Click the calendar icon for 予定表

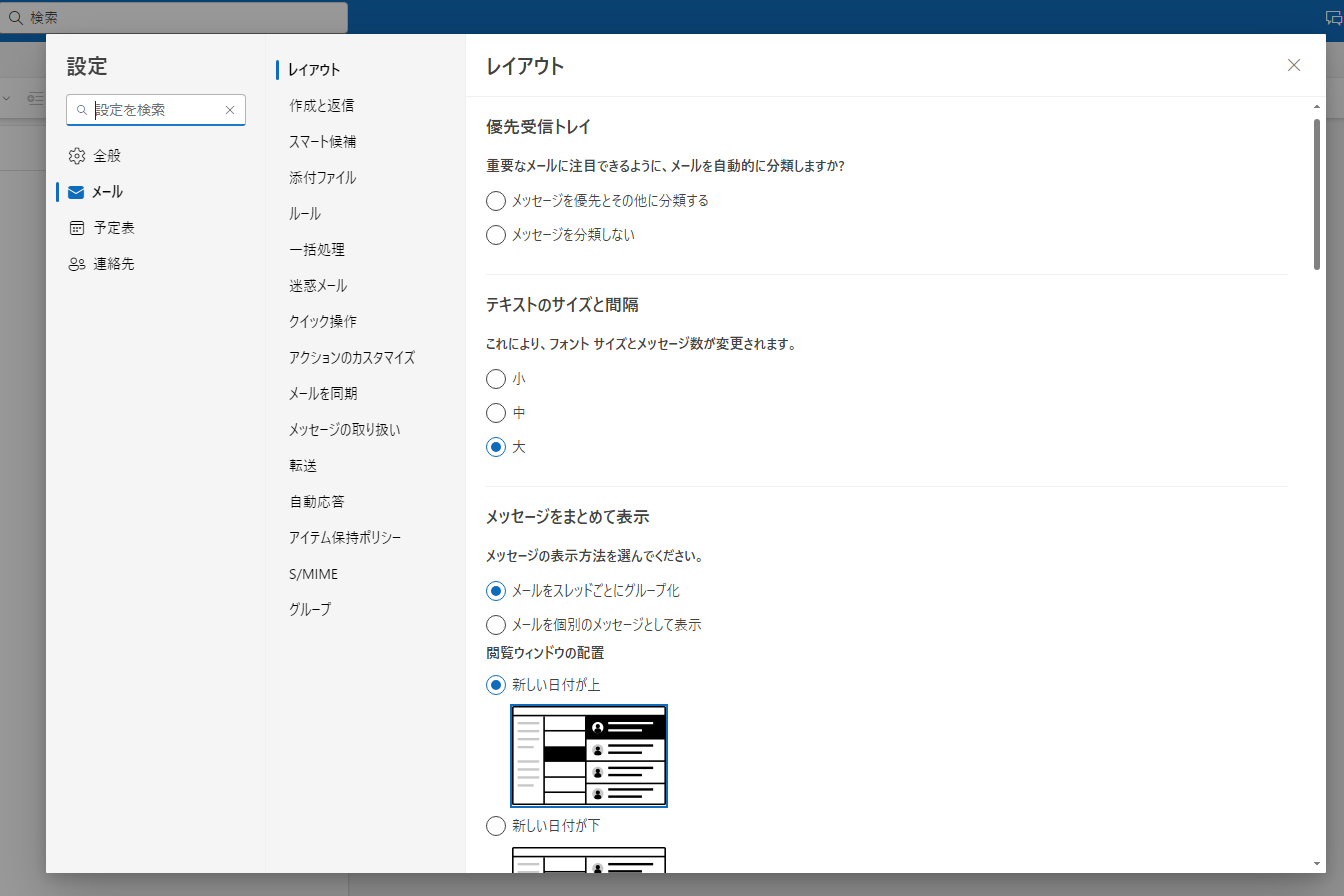tap(77, 228)
